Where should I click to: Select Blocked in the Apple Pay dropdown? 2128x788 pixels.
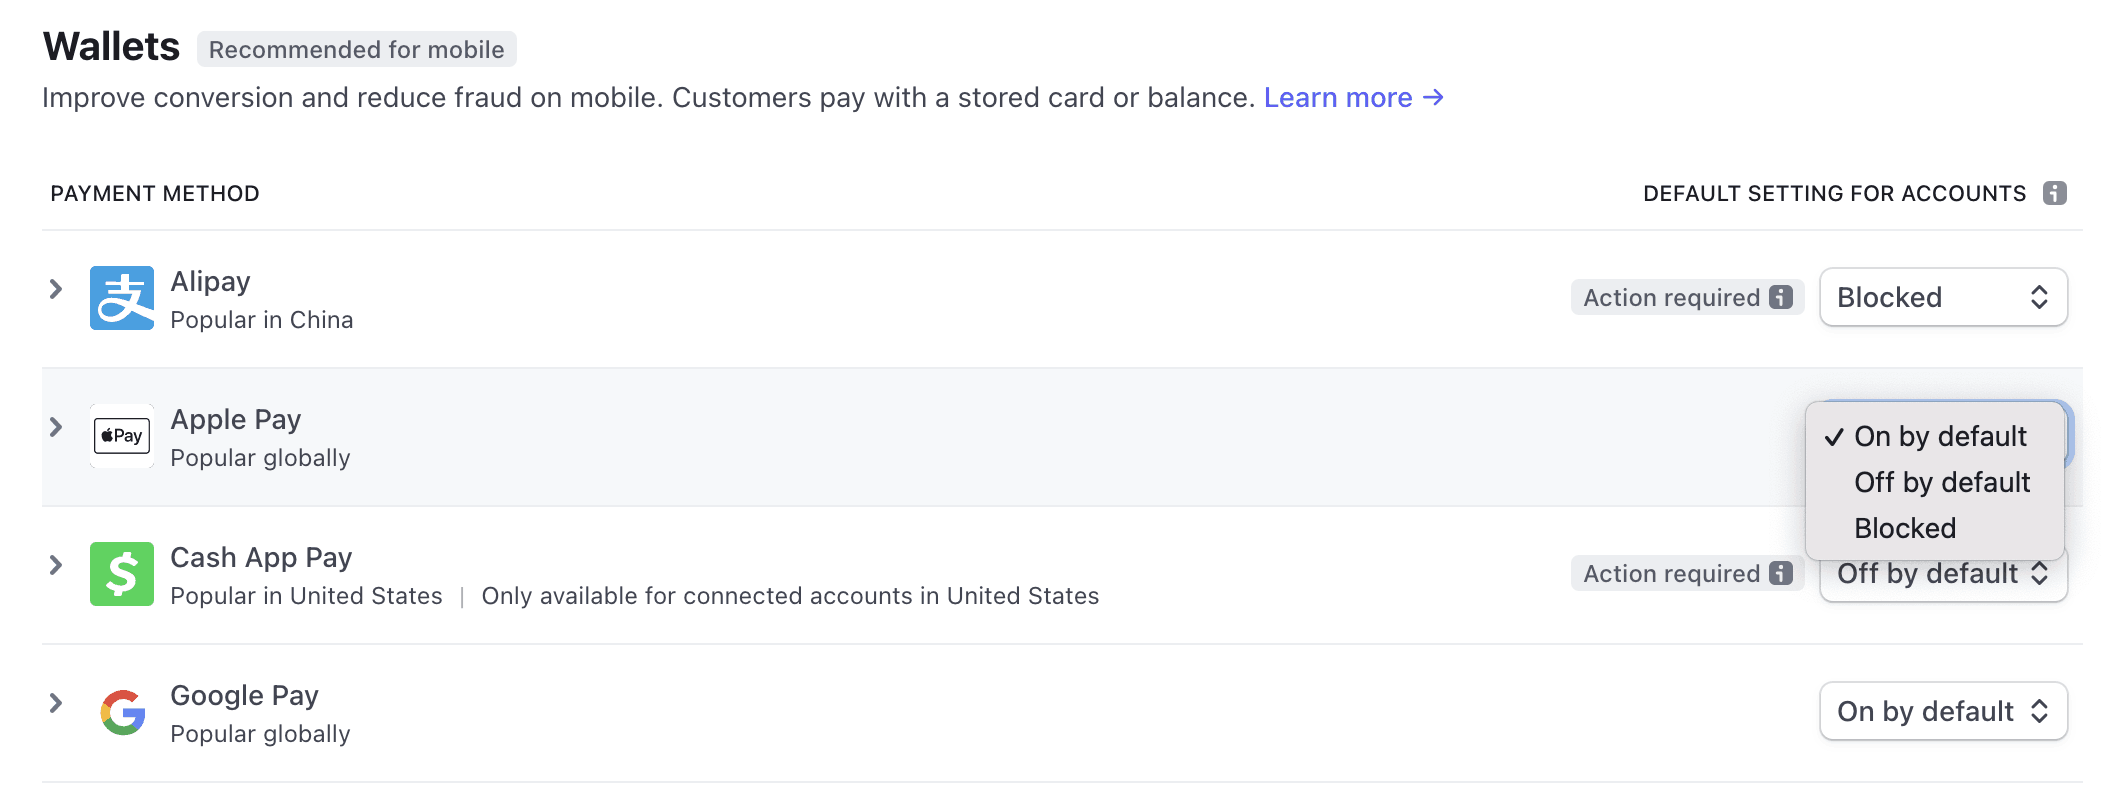[x=1903, y=528]
